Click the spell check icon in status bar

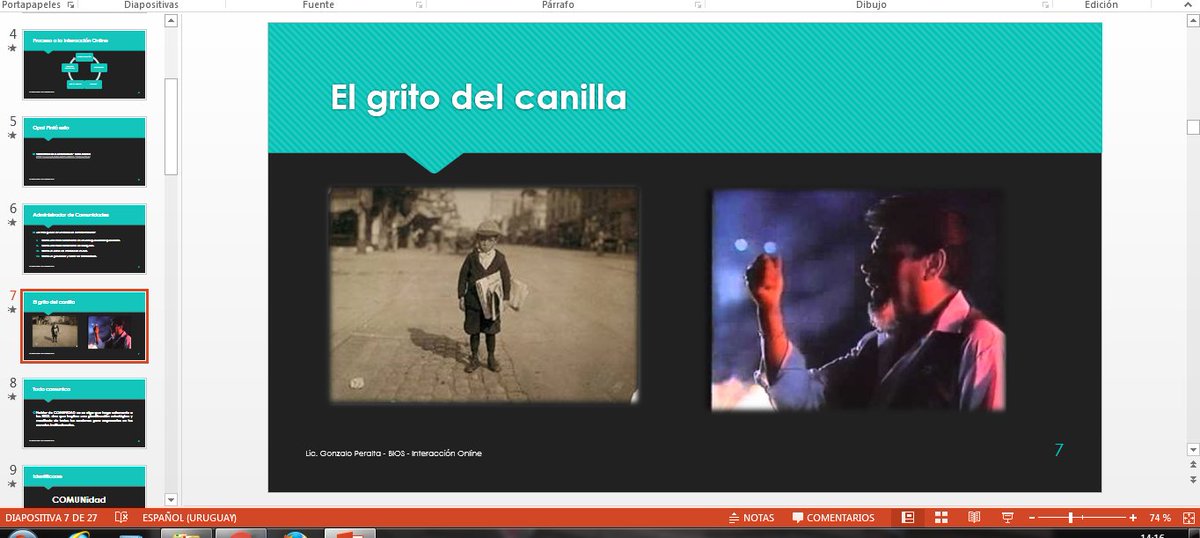coord(121,518)
